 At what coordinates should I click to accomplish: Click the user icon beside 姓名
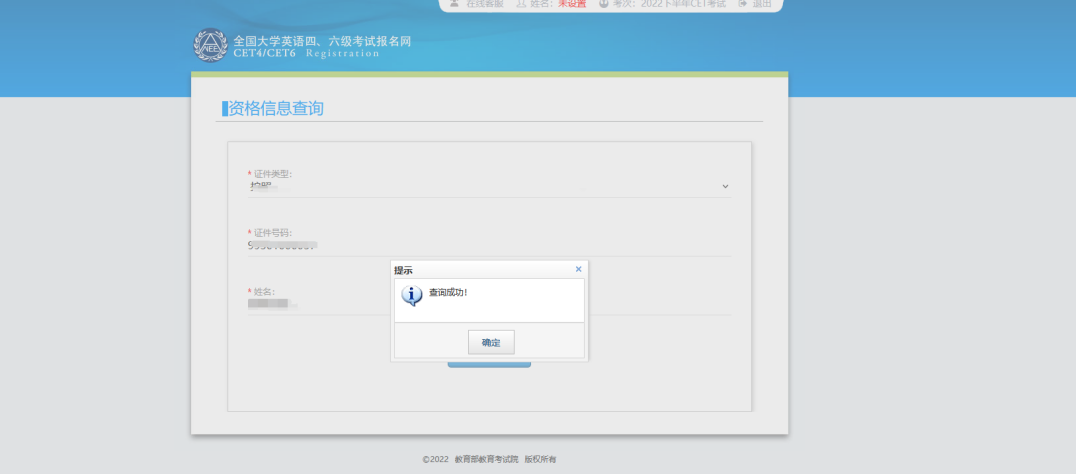point(521,4)
